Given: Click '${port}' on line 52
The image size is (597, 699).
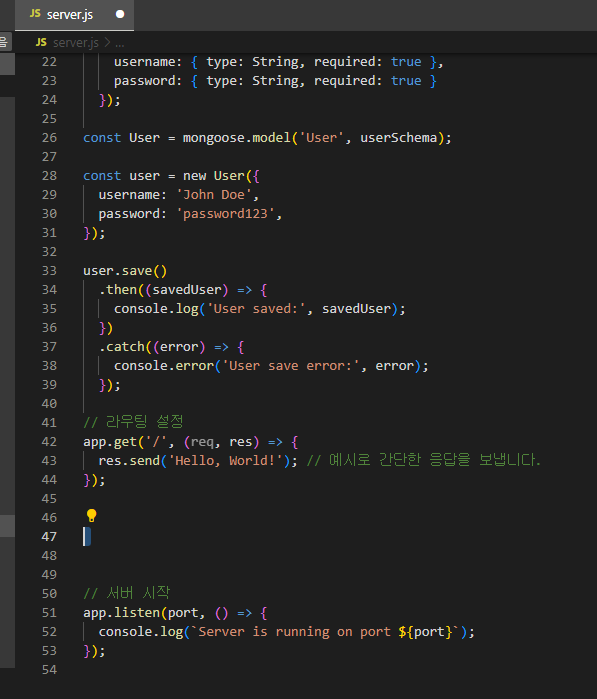Looking at the screenshot, I should tap(425, 632).
